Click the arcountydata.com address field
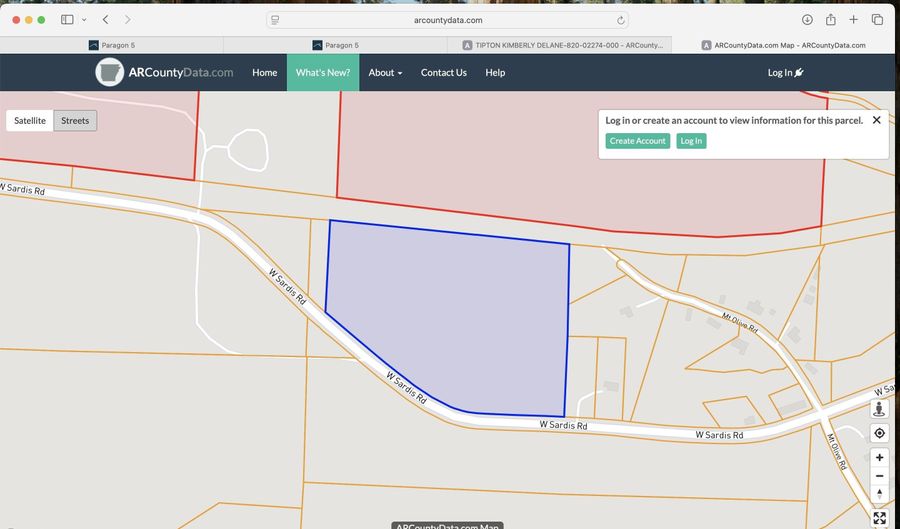900x529 pixels. pyautogui.click(x=448, y=20)
